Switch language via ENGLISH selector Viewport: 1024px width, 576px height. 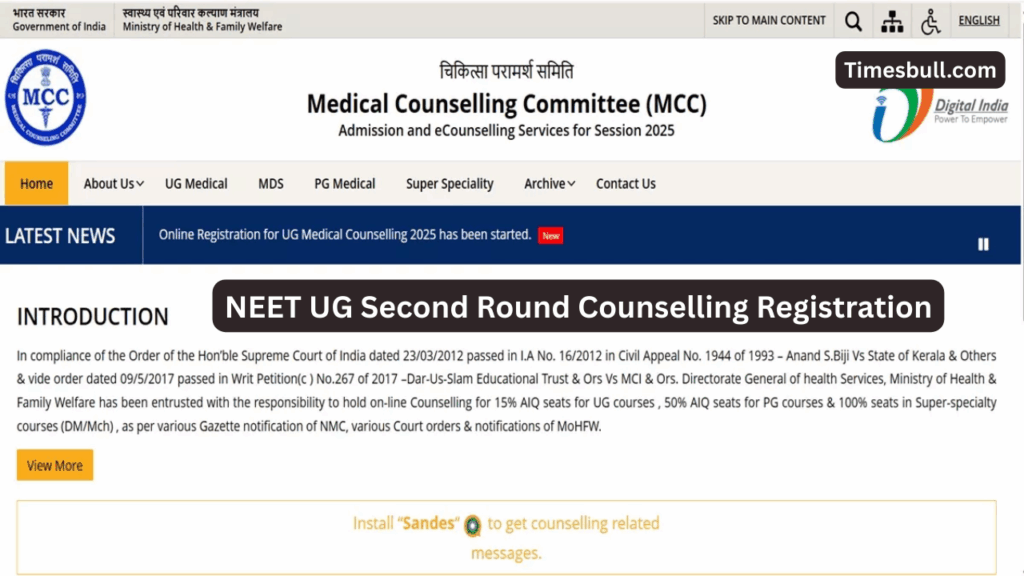tap(978, 20)
